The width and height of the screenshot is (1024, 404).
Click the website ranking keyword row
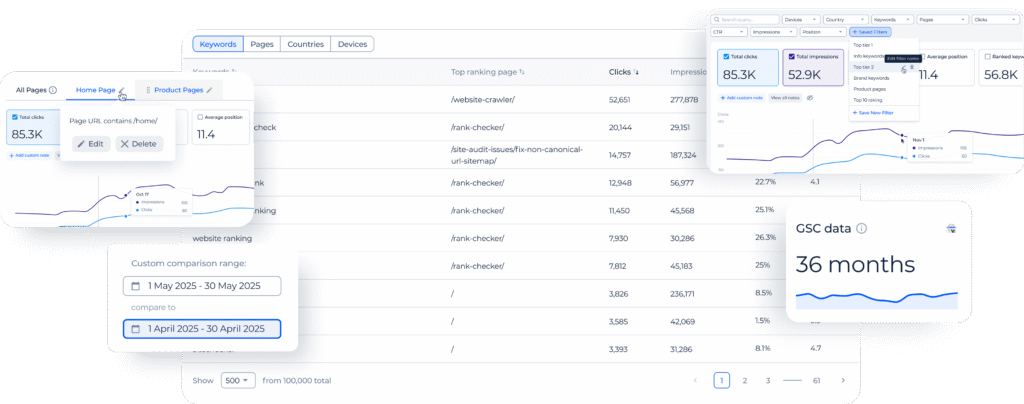pos(222,238)
